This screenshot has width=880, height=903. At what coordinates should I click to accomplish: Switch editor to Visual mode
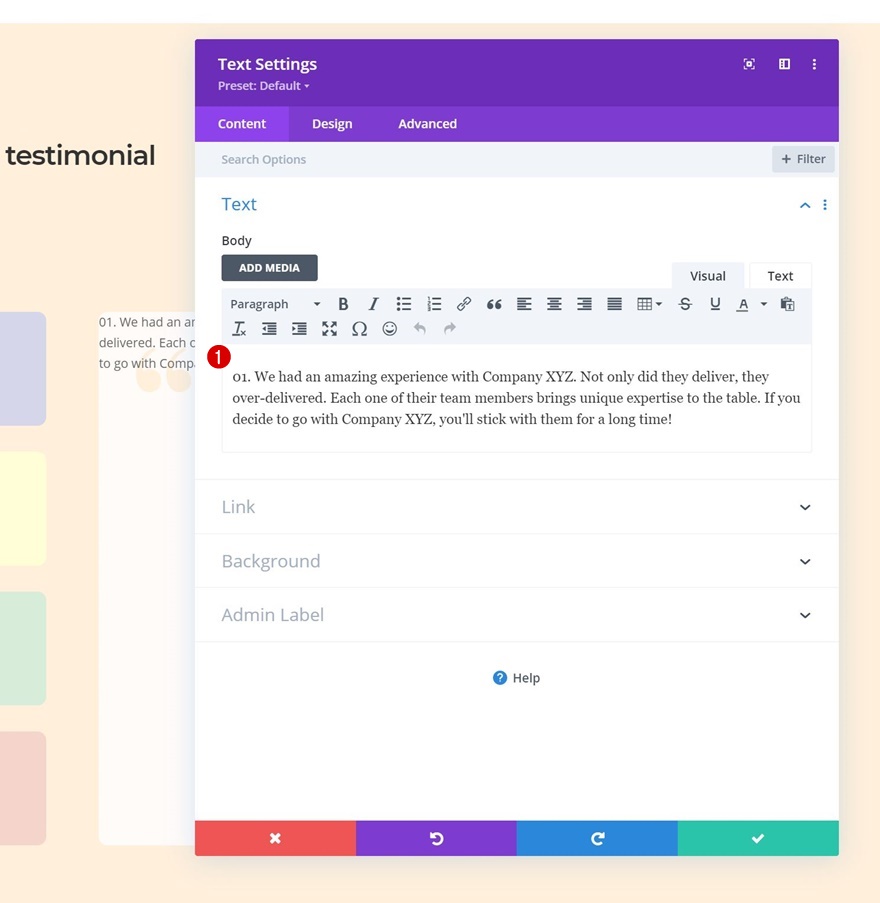pos(708,276)
